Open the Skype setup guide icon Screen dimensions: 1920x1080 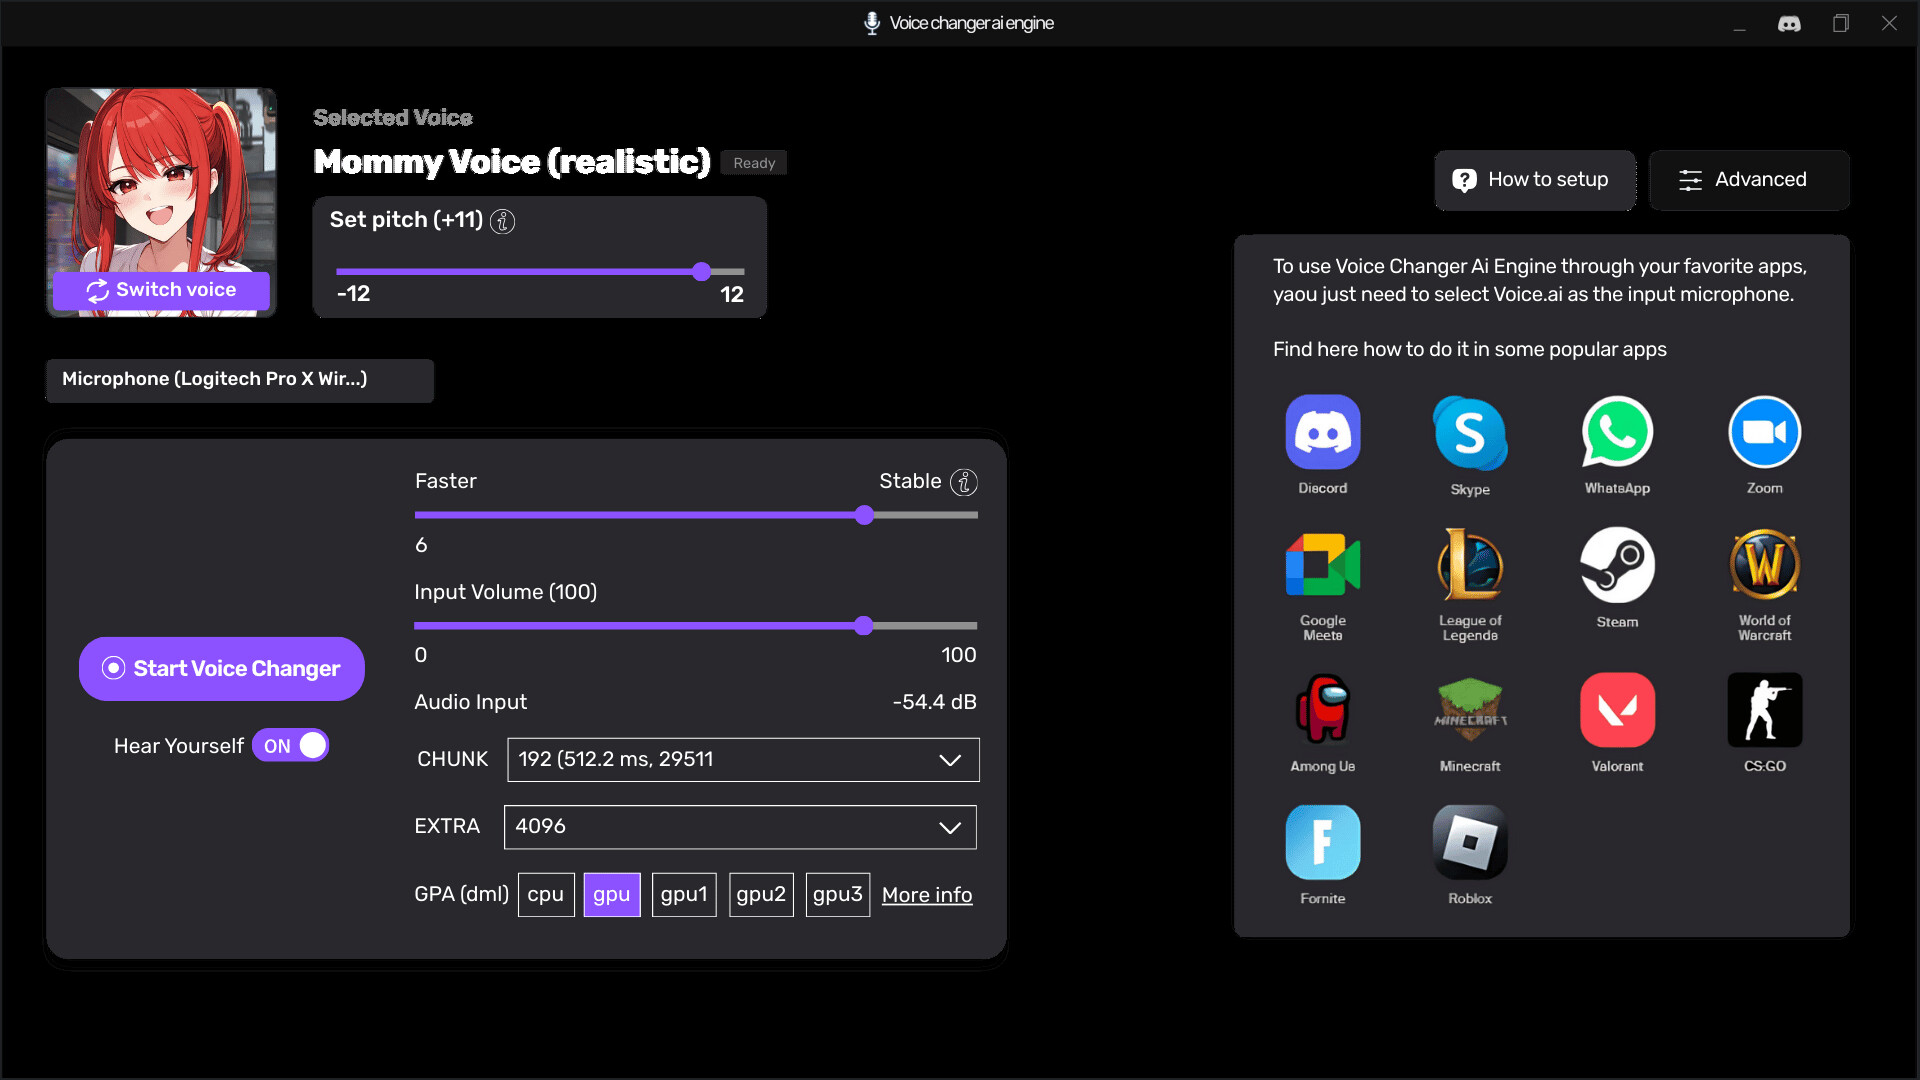[x=1469, y=433]
